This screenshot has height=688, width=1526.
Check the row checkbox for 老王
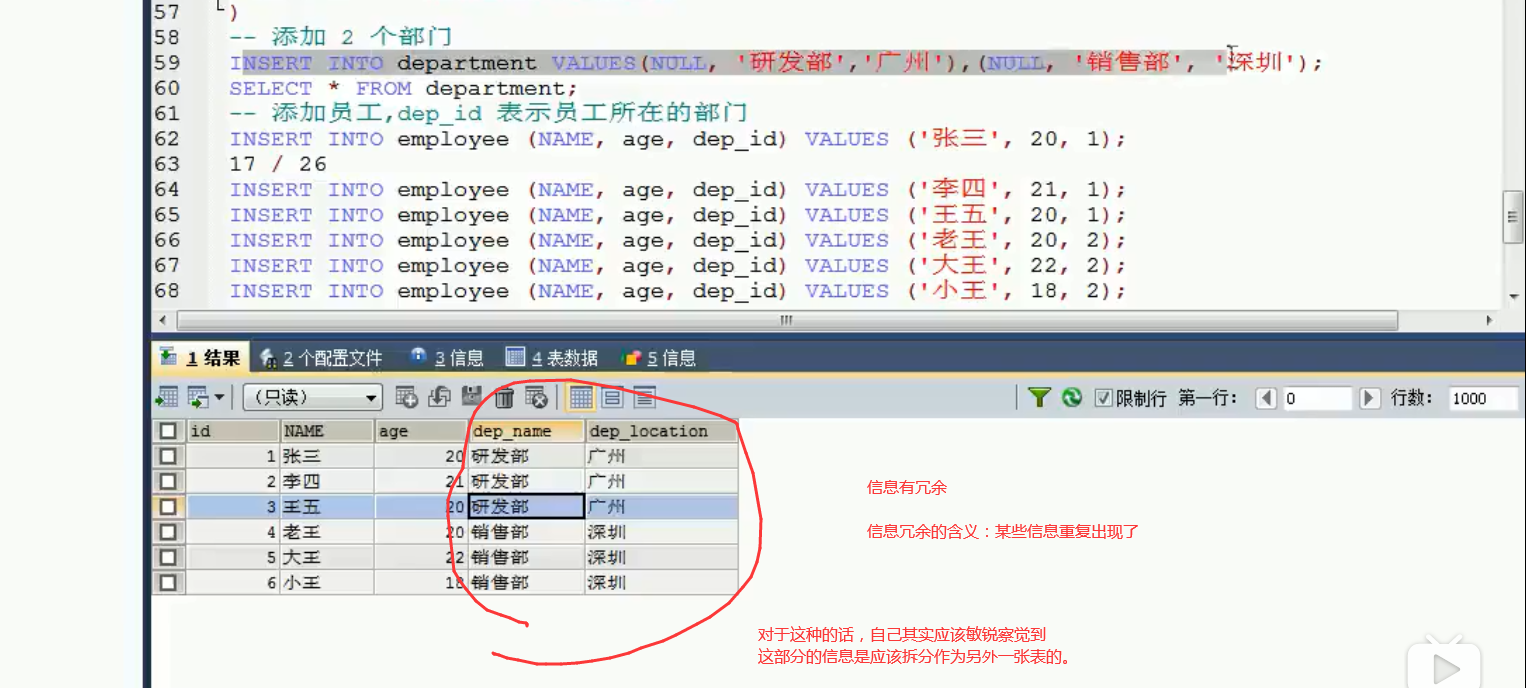(x=168, y=532)
